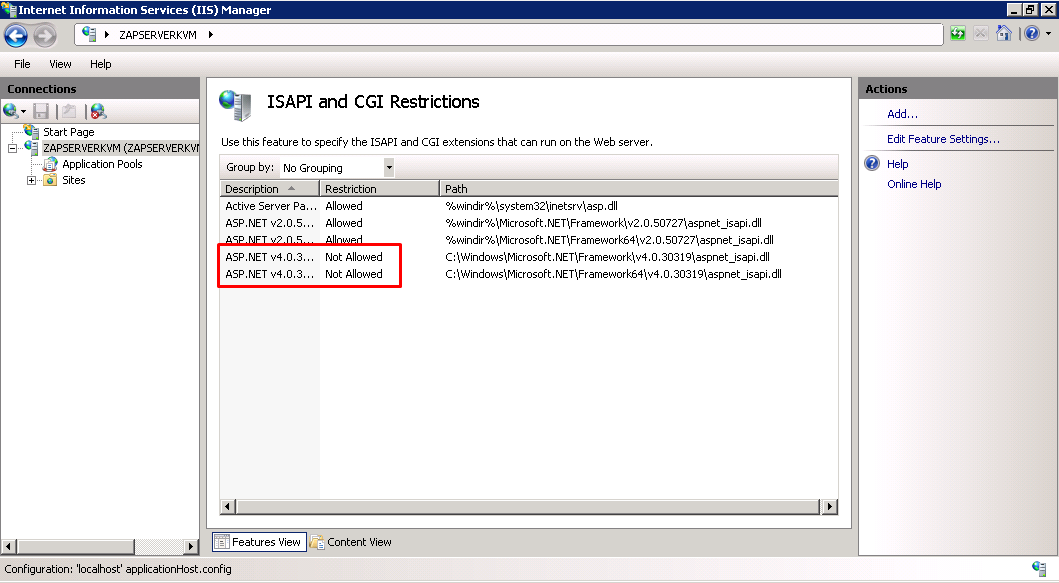The height and width of the screenshot is (583, 1059).
Task: Click the Back navigation arrow
Action: 15,33
